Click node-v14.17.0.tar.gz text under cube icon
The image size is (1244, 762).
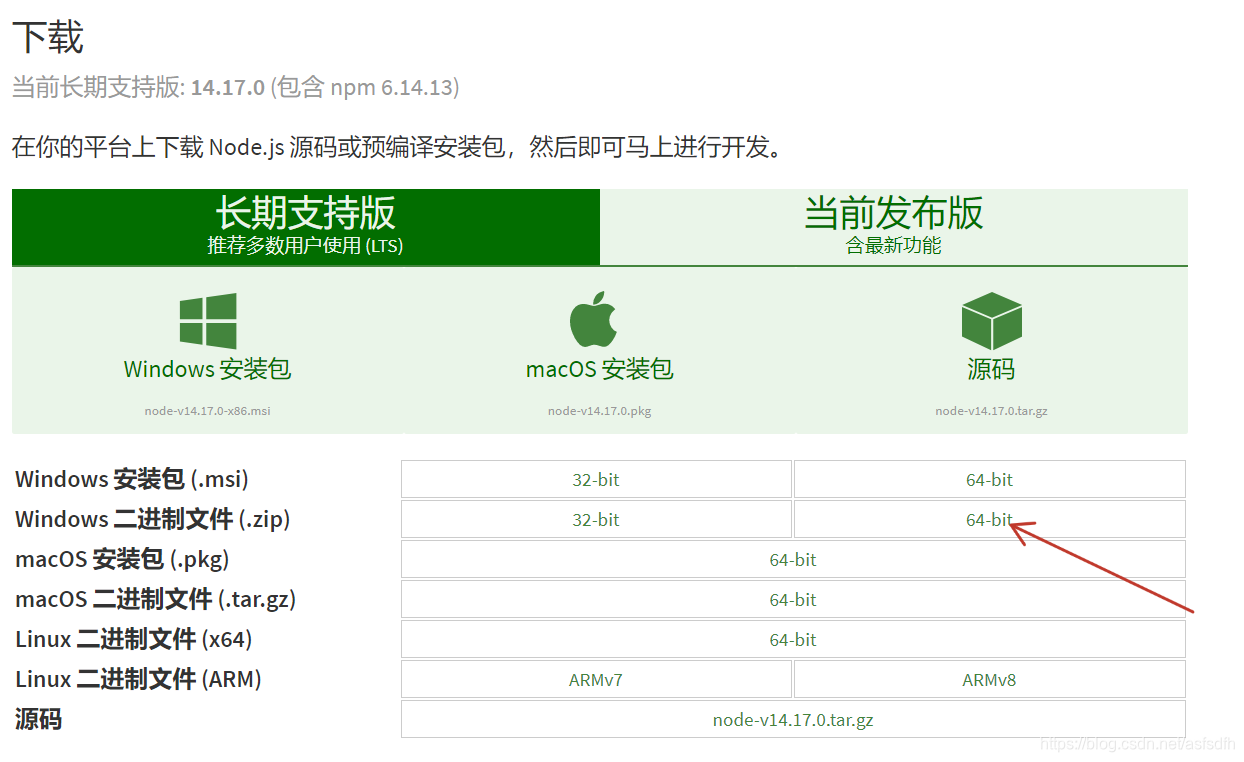[x=991, y=411]
